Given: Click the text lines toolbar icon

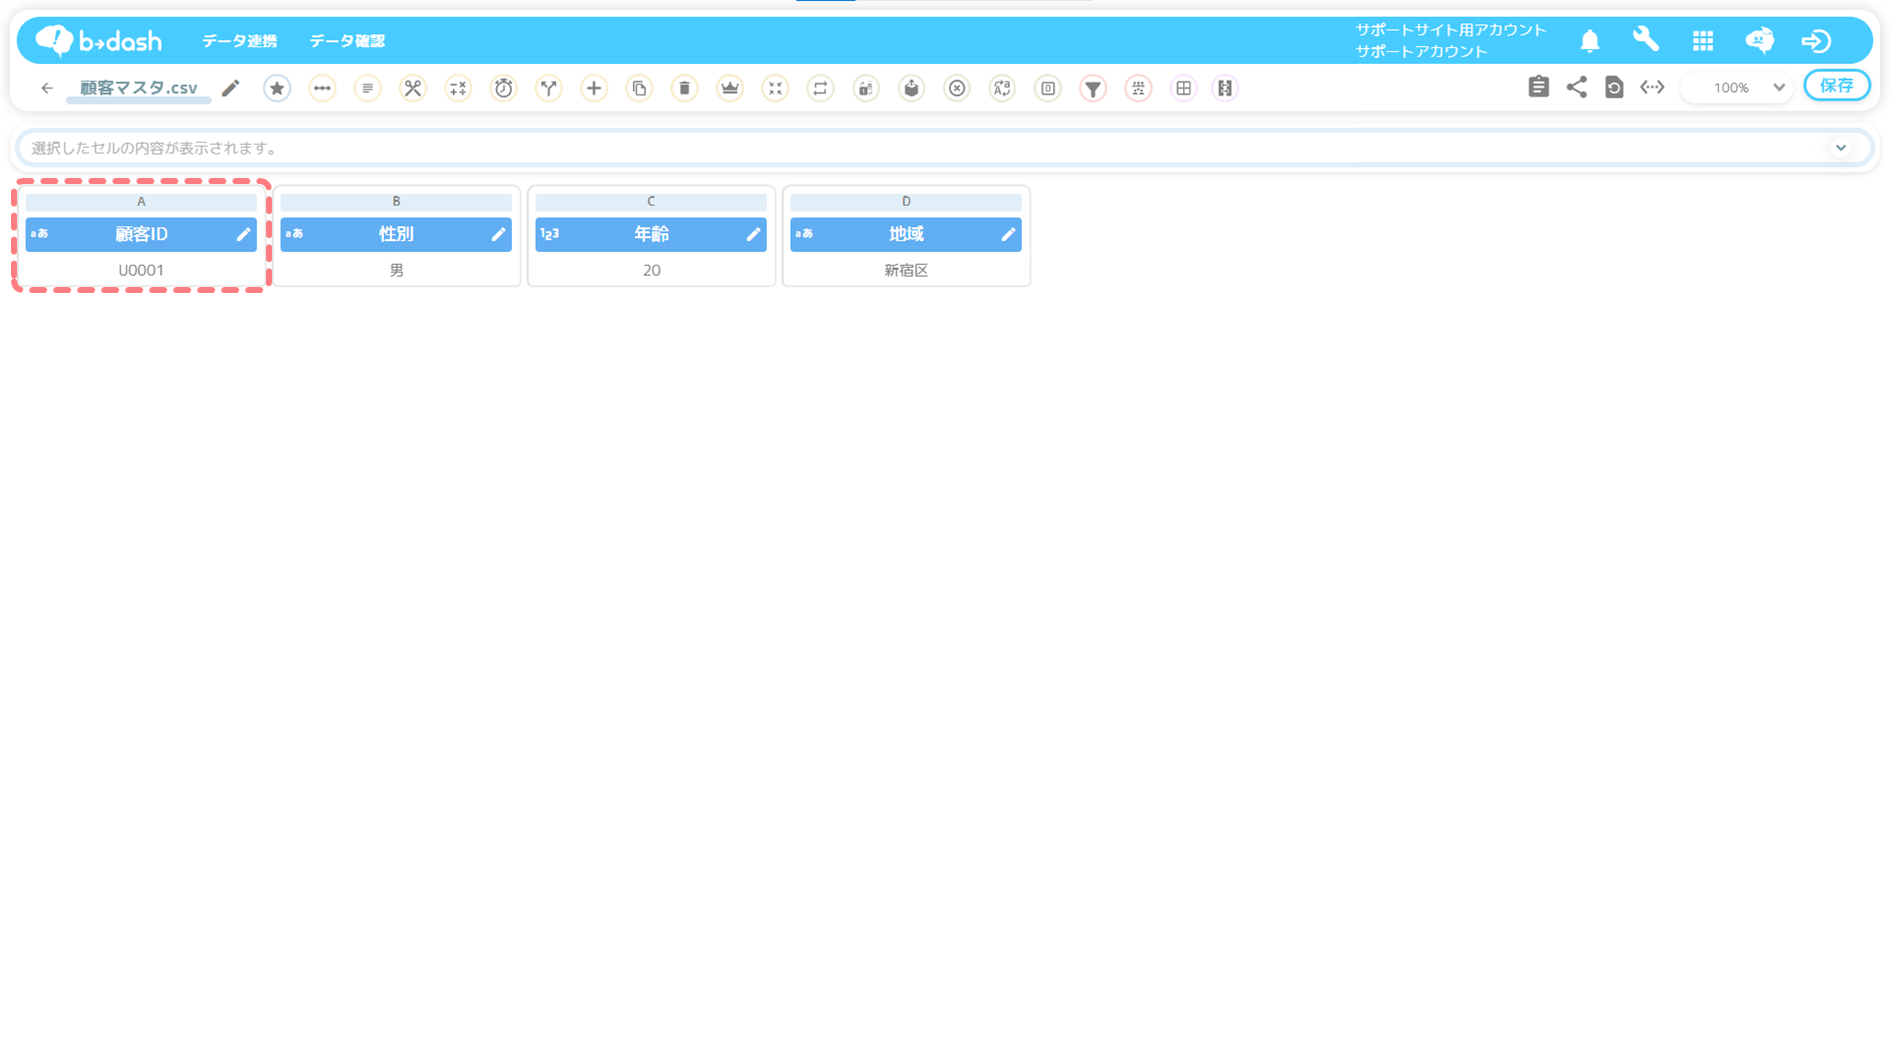Looking at the screenshot, I should [367, 88].
